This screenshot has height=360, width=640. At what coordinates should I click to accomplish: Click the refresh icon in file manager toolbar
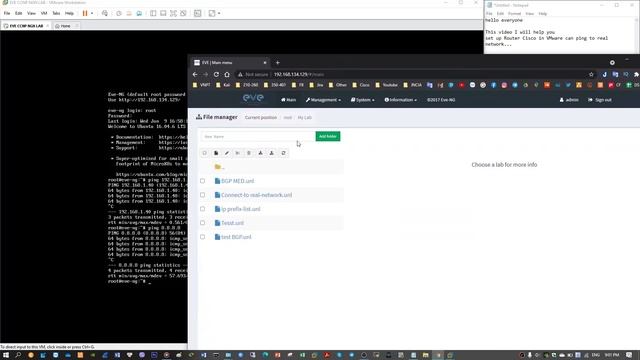coord(283,153)
